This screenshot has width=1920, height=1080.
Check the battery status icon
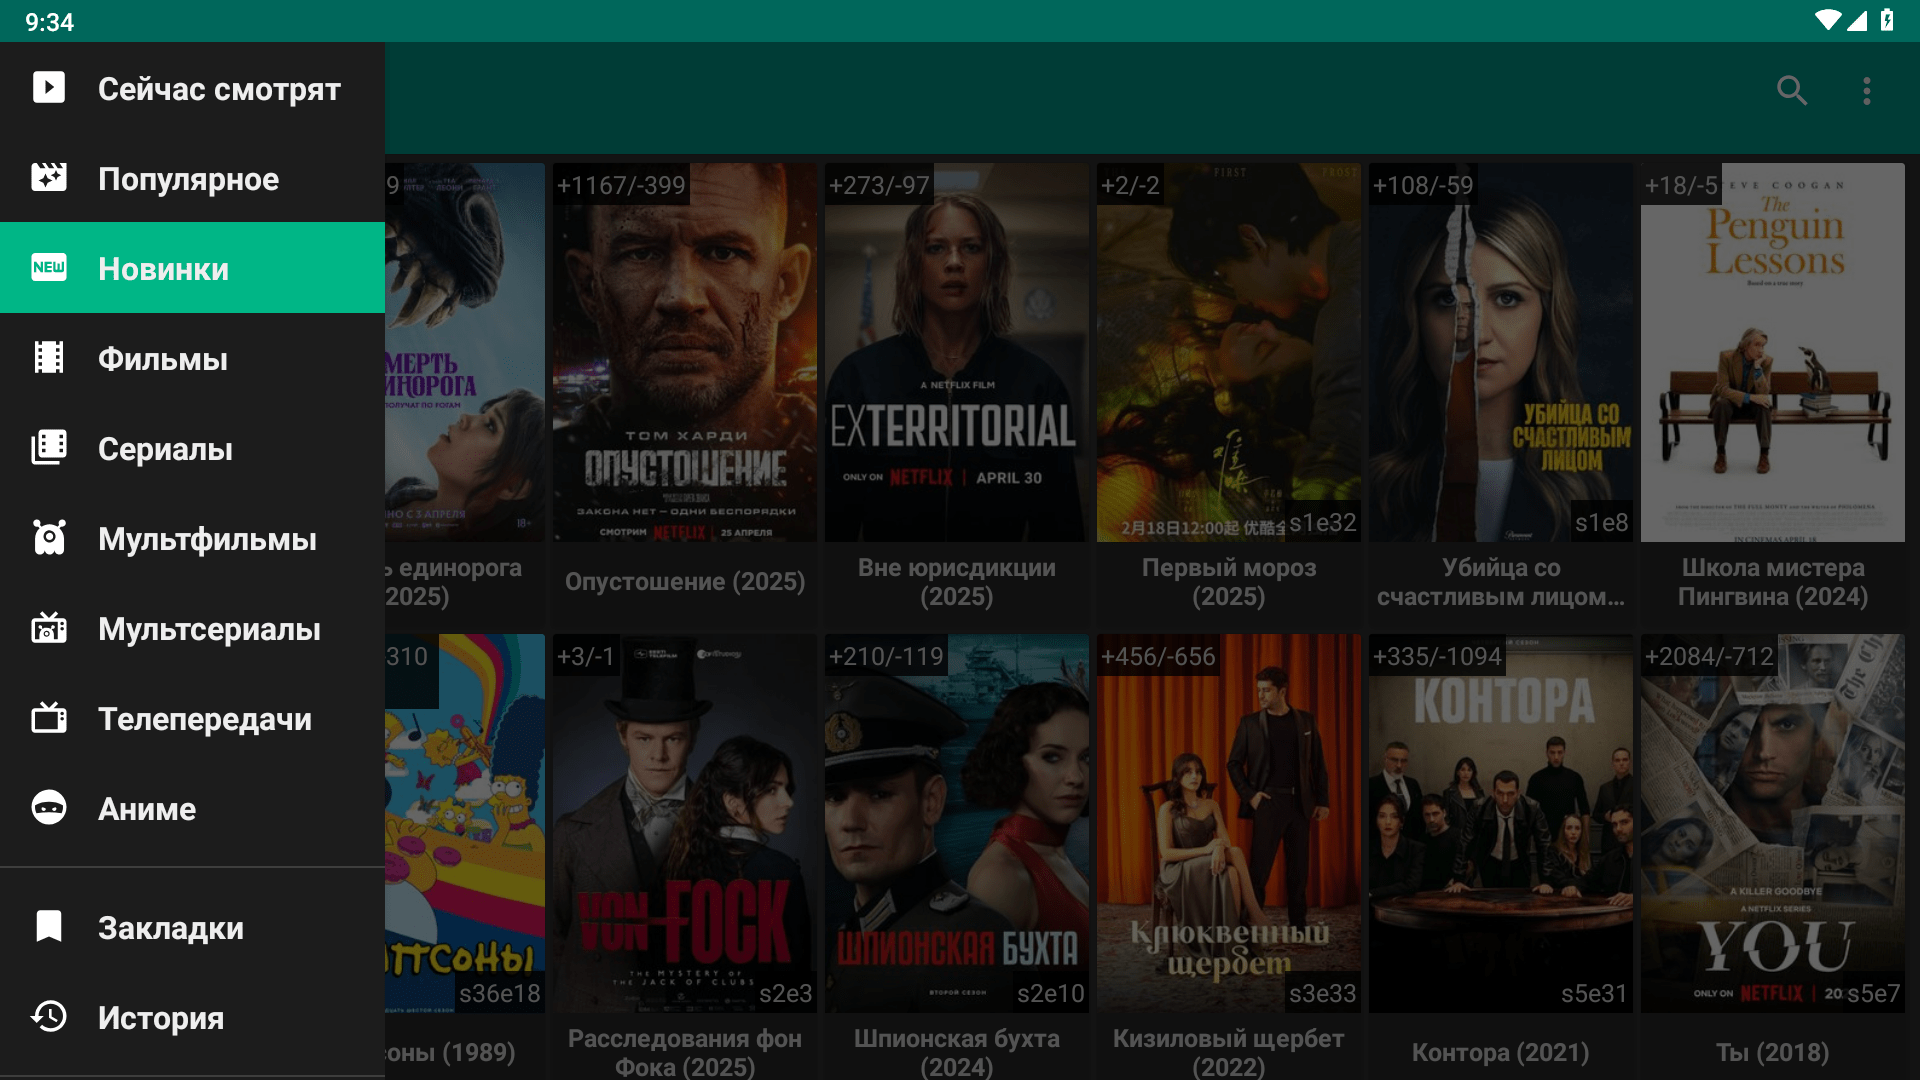[x=1886, y=20]
